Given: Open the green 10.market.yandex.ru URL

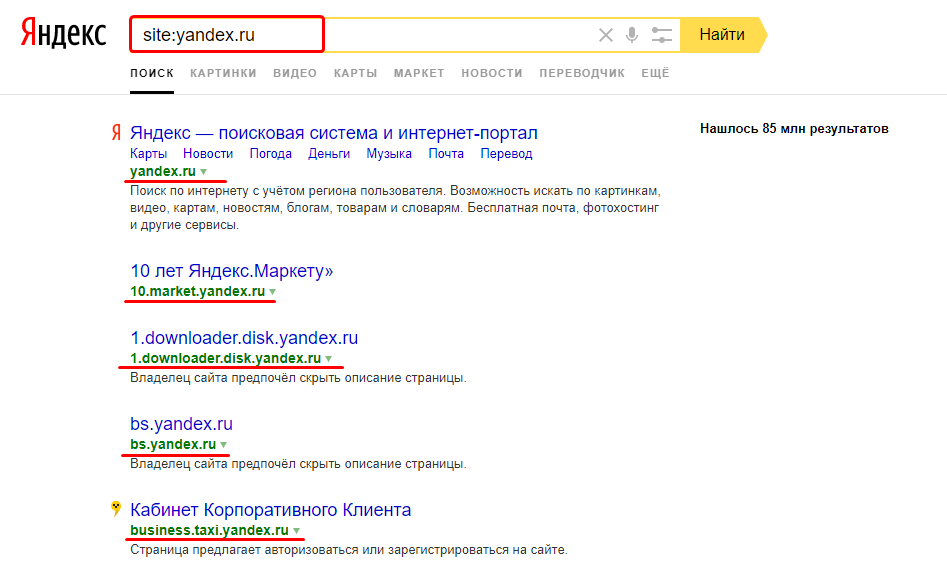Looking at the screenshot, I should click(197, 291).
